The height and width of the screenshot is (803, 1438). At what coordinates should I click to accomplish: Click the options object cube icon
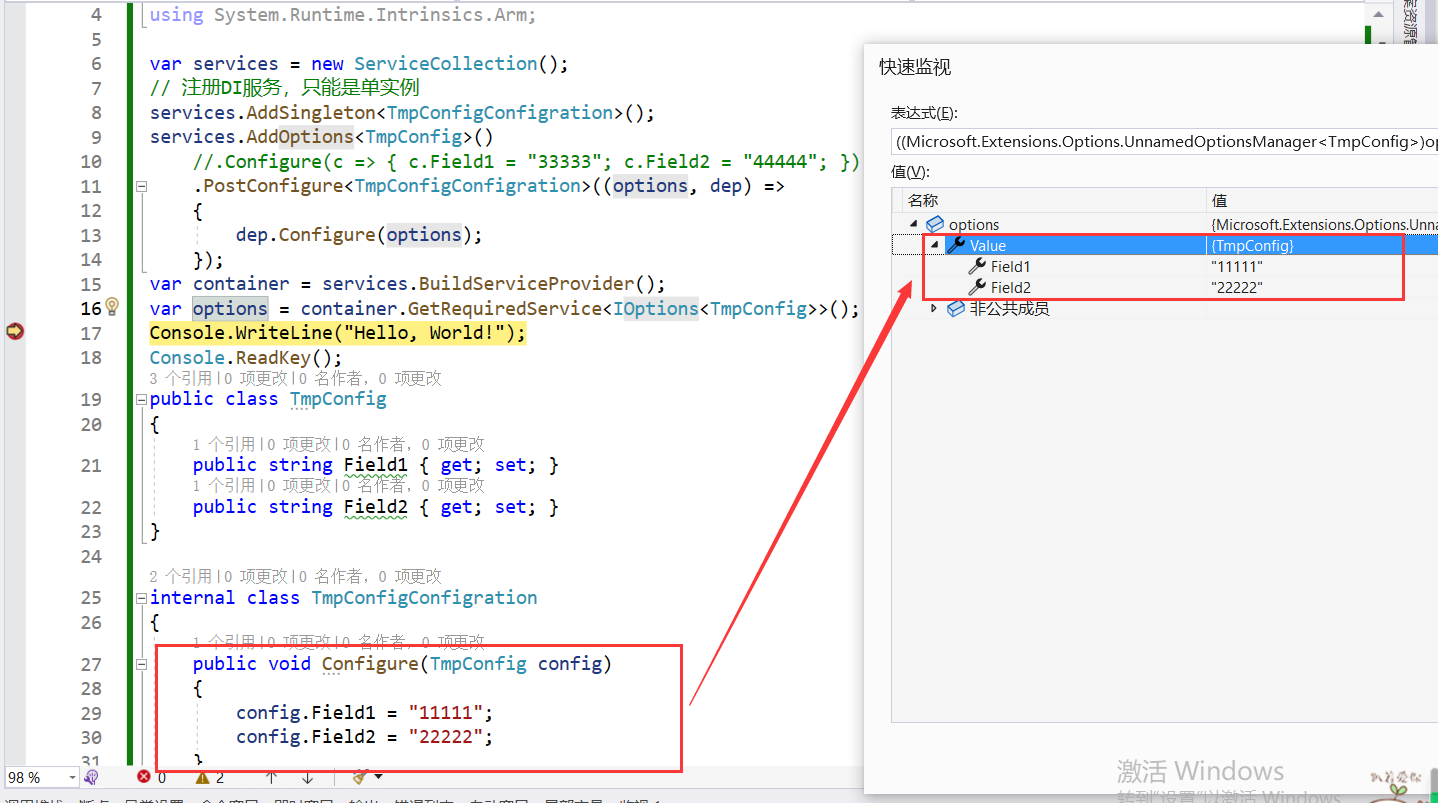(935, 224)
